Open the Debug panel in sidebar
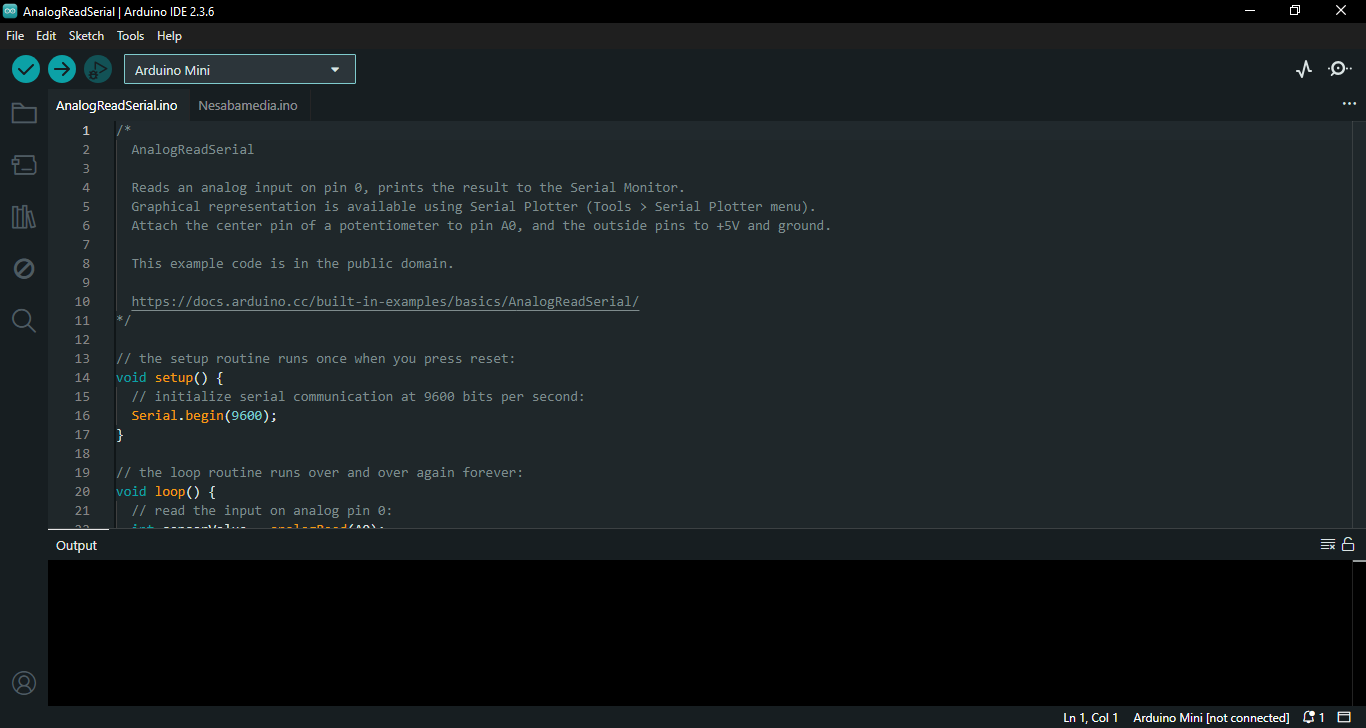 point(24,269)
